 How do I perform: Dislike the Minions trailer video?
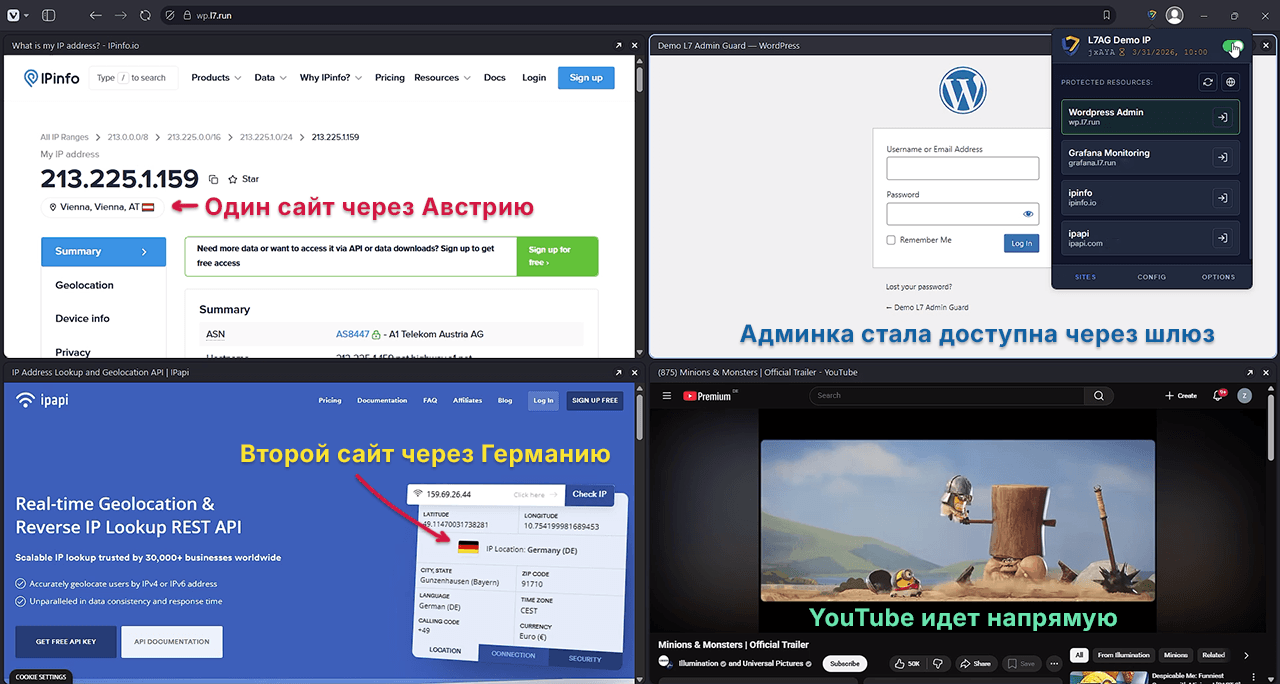point(938,663)
